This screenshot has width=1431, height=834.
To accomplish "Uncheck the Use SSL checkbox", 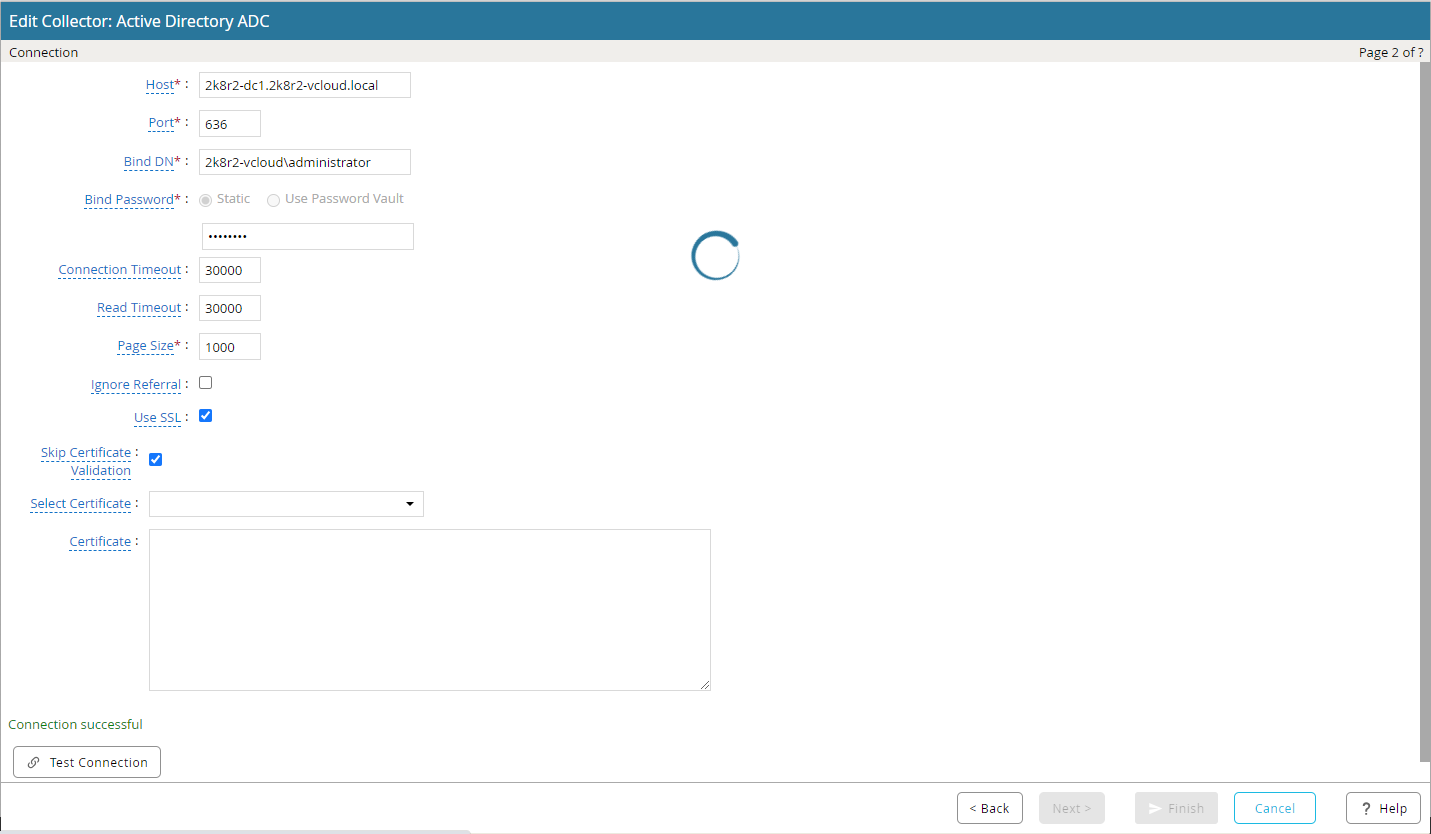I will (206, 416).
